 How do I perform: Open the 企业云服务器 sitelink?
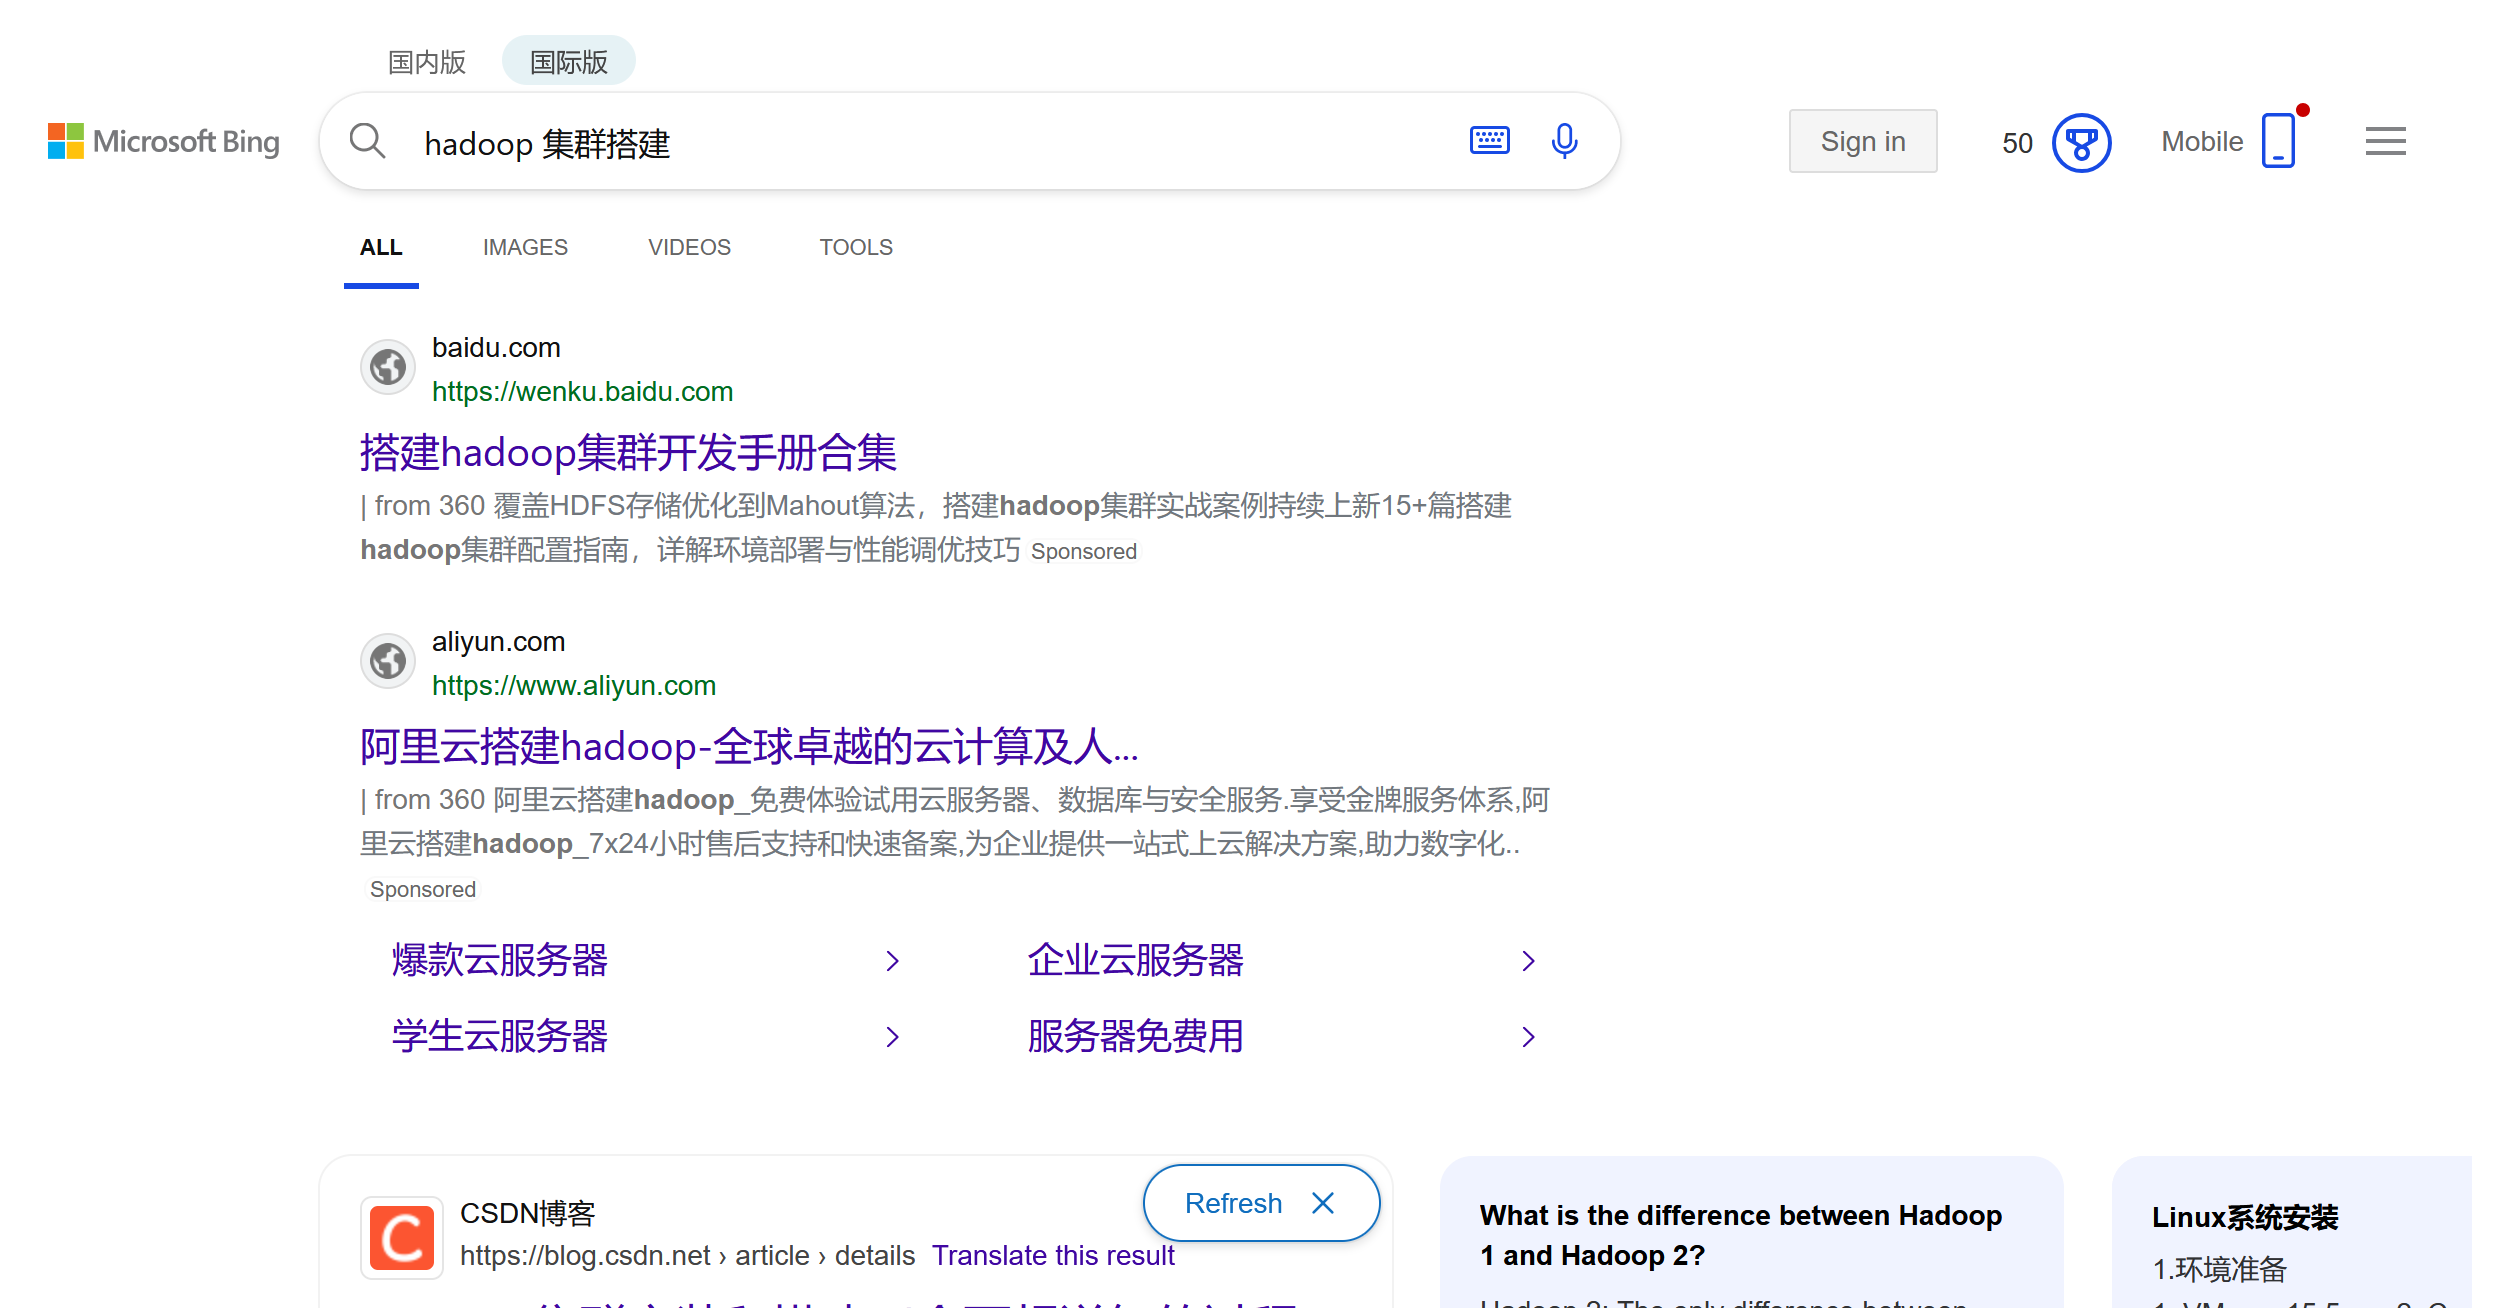1135,960
